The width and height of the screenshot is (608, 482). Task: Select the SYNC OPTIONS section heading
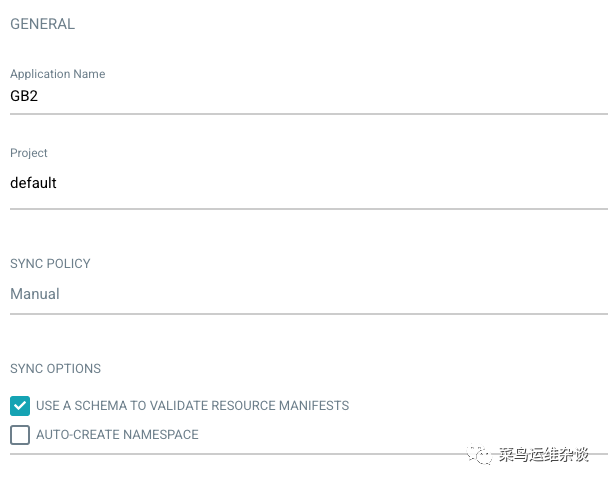click(x=55, y=368)
